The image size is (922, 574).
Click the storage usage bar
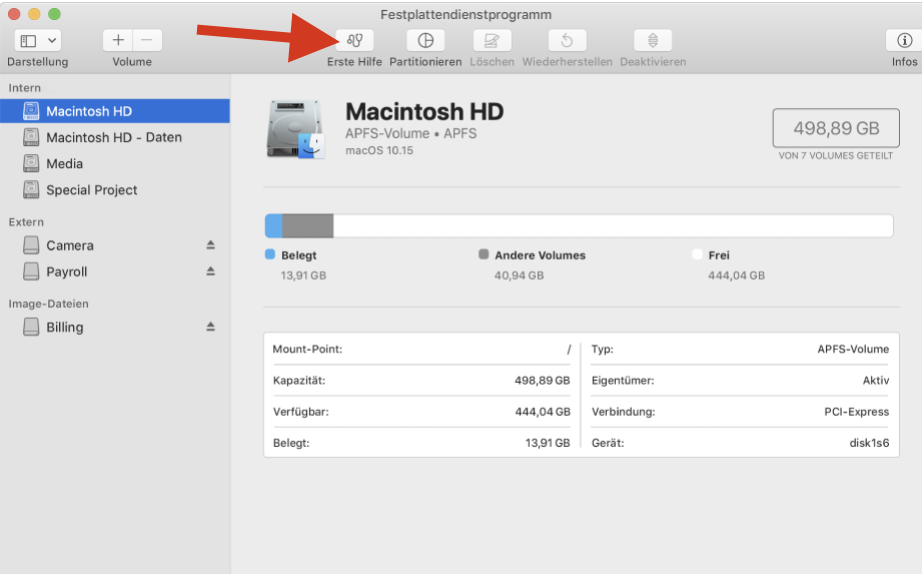tap(578, 226)
